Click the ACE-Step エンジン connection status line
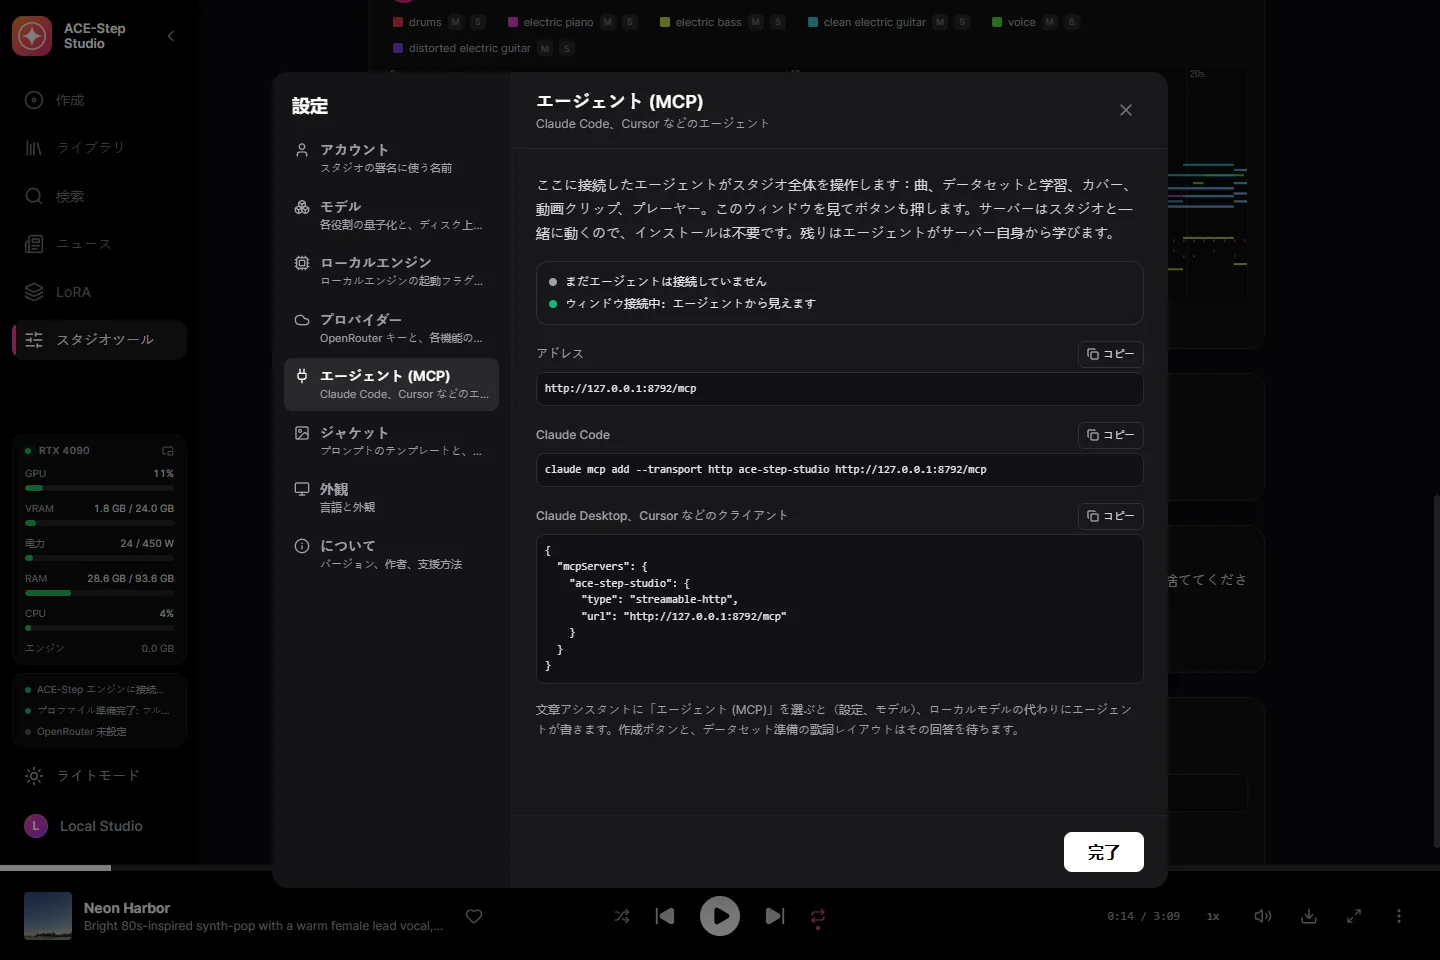 (94, 690)
